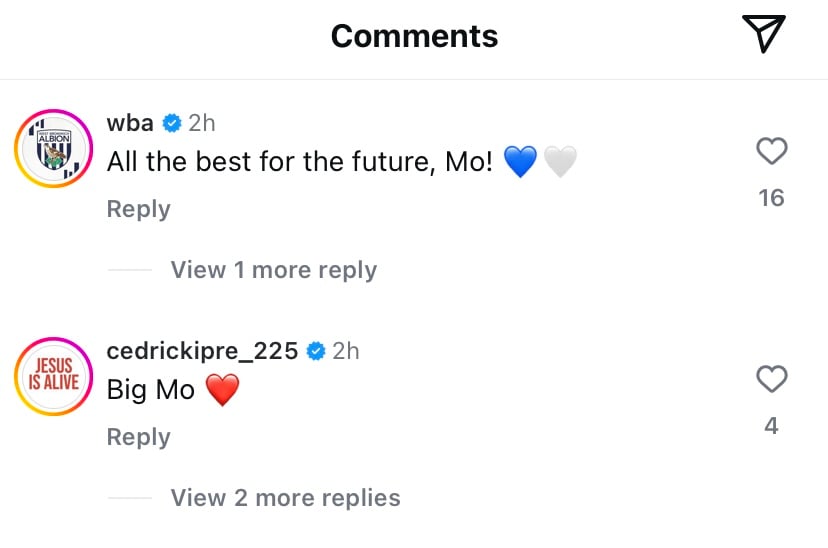Expand View 1 more reply
This screenshot has height=548, width=828.
click(274, 270)
